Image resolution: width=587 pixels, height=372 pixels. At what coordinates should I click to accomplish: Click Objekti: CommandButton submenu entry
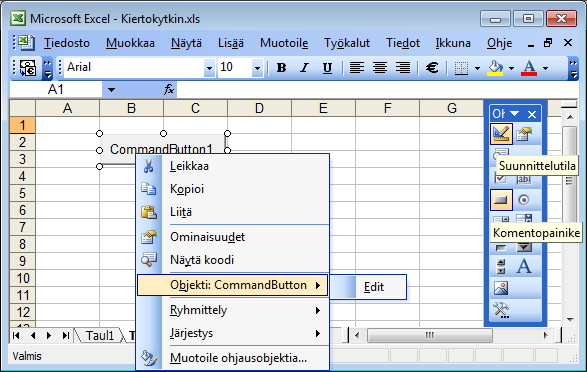(233, 285)
